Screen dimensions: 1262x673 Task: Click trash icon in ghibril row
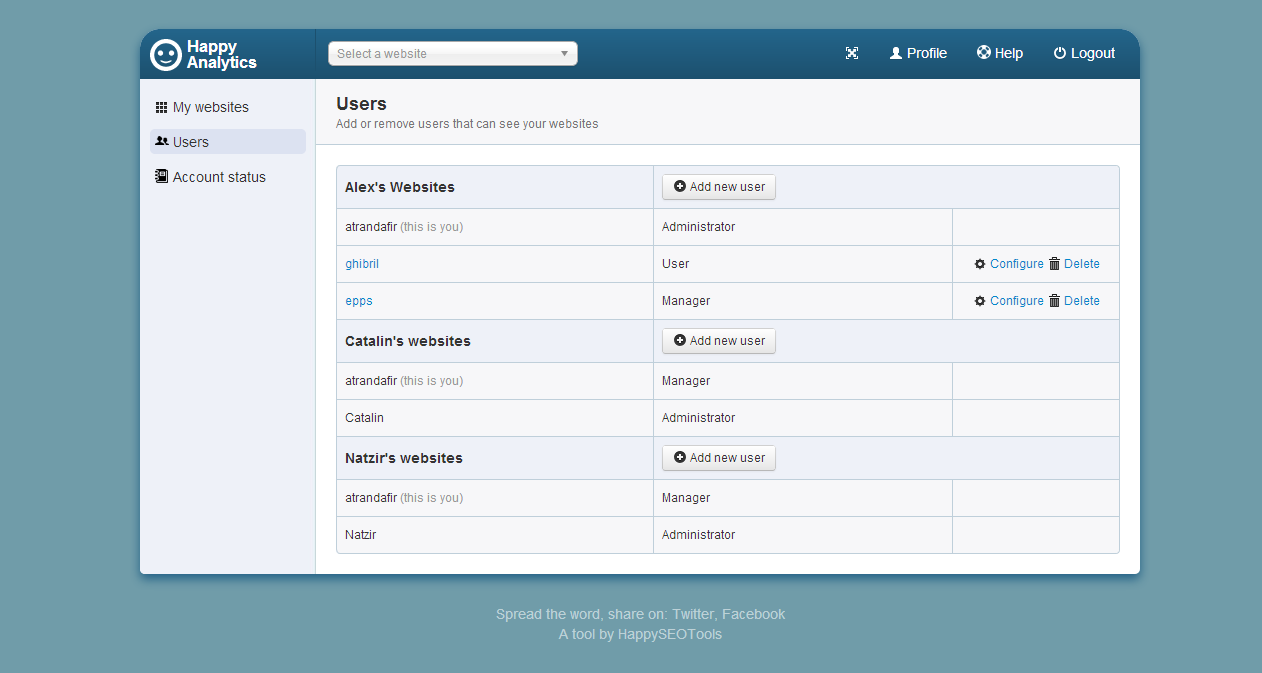click(1054, 264)
